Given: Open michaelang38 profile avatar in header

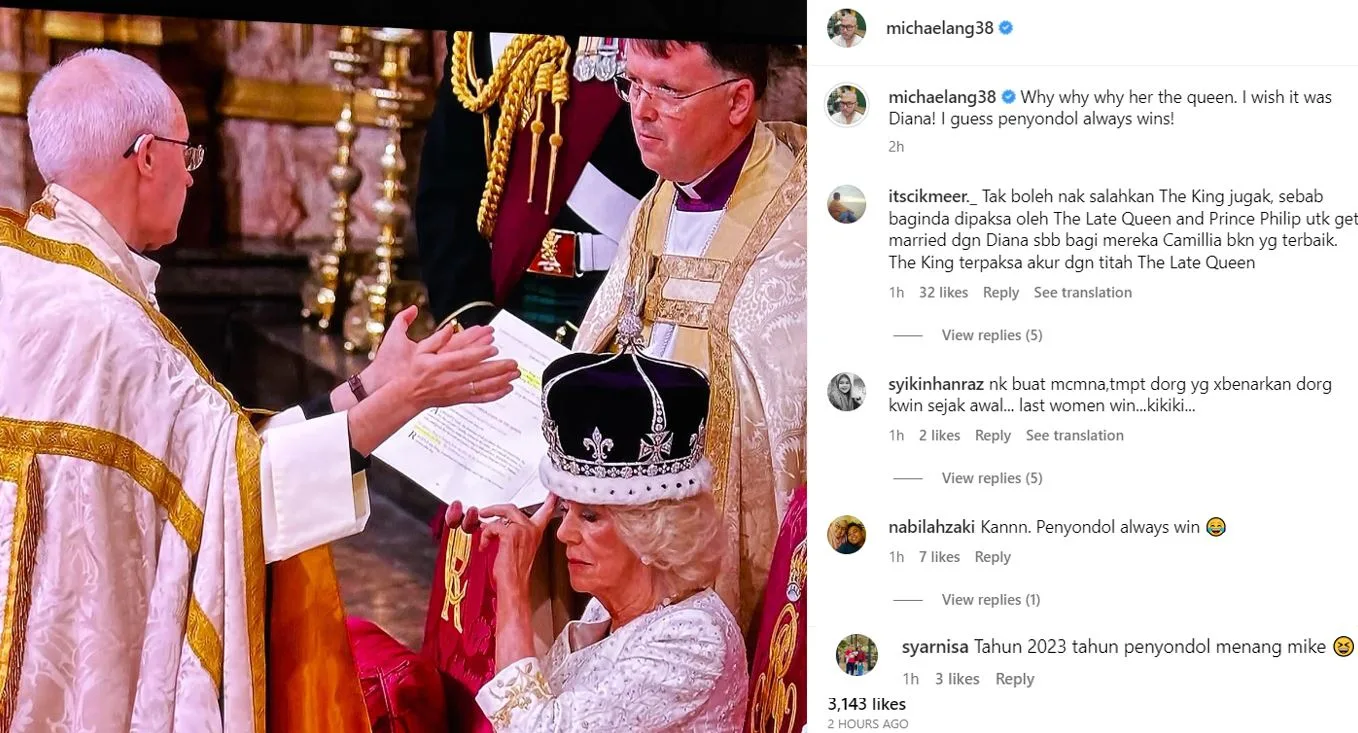Looking at the screenshot, I should (846, 28).
